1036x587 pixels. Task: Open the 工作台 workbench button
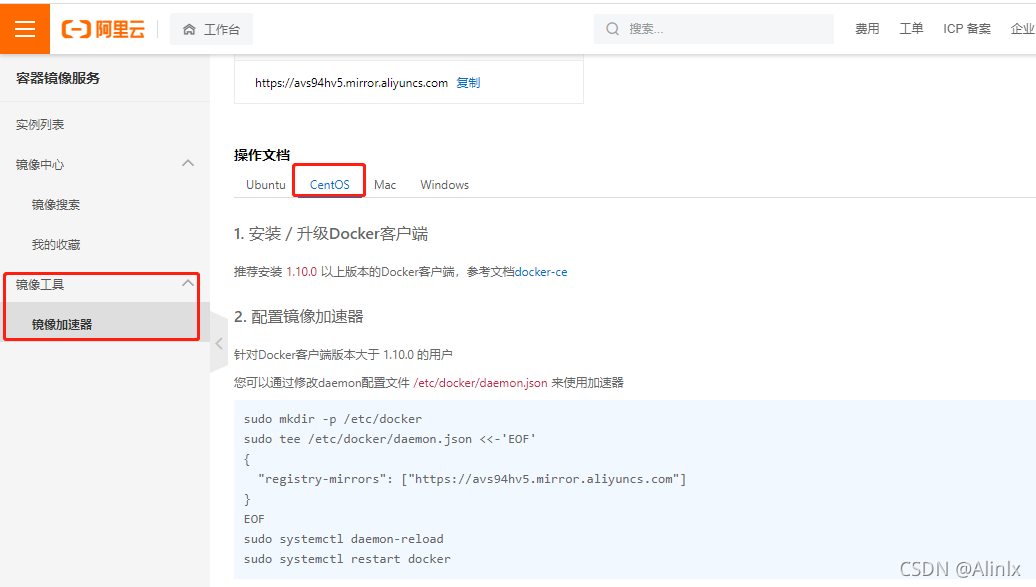[211, 30]
